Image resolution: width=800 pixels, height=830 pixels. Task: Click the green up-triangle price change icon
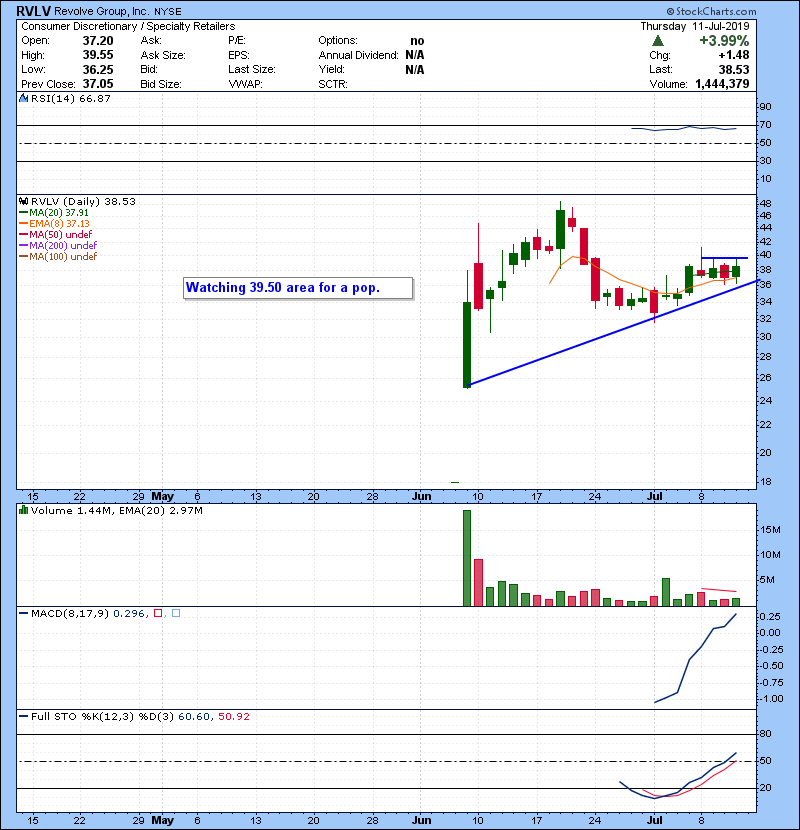658,41
